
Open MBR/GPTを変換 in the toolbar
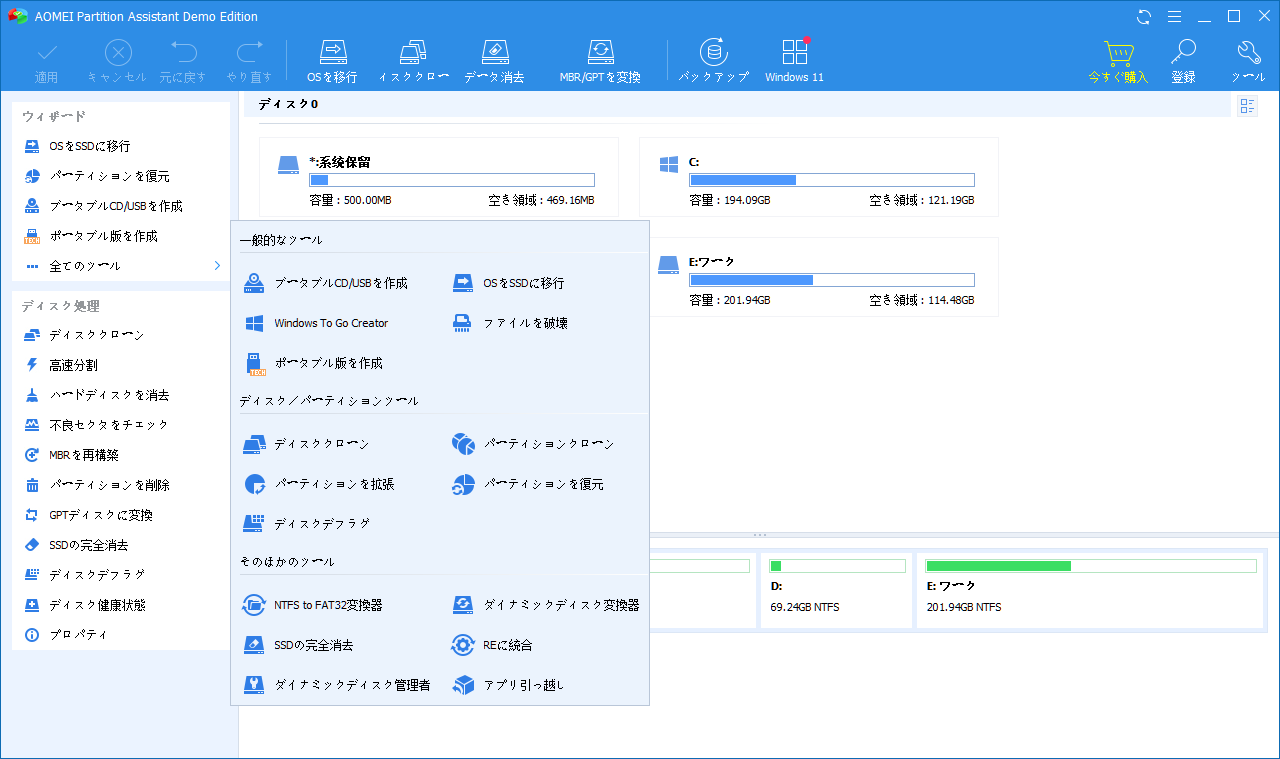(600, 61)
